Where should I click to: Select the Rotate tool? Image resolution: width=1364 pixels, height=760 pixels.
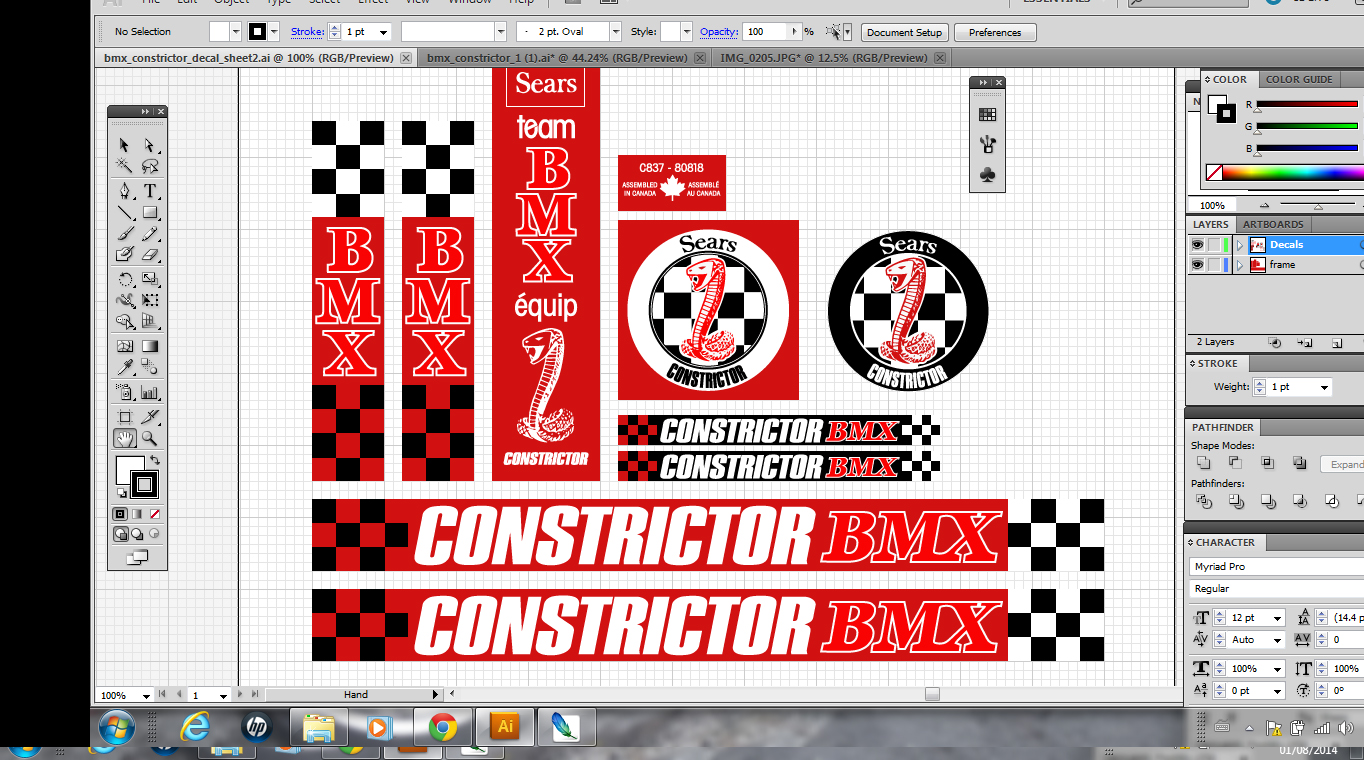(125, 279)
